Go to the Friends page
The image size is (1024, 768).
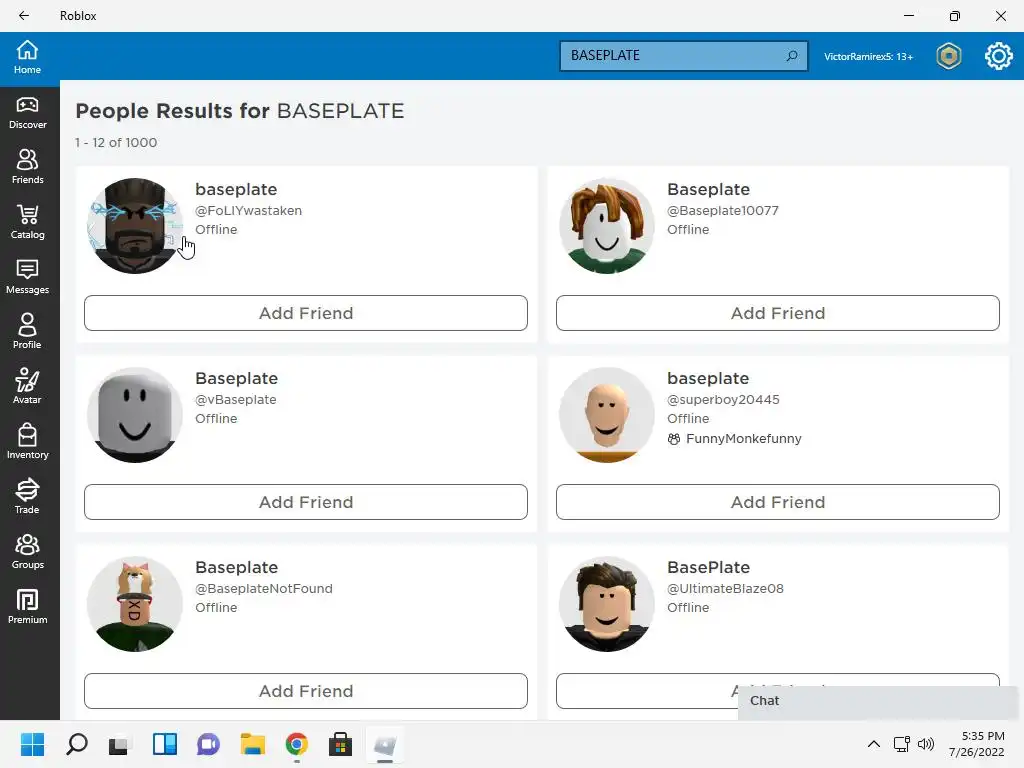(27, 167)
